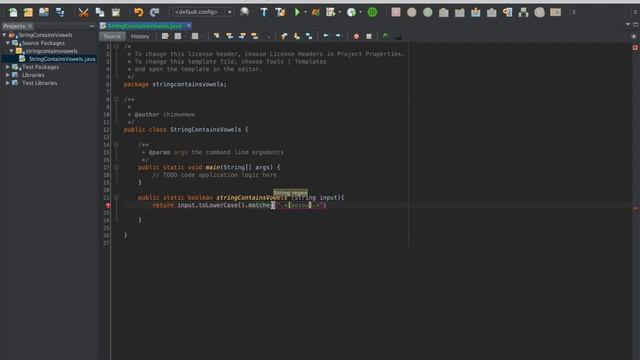Open the Run button dropdown arrow

click(305, 12)
